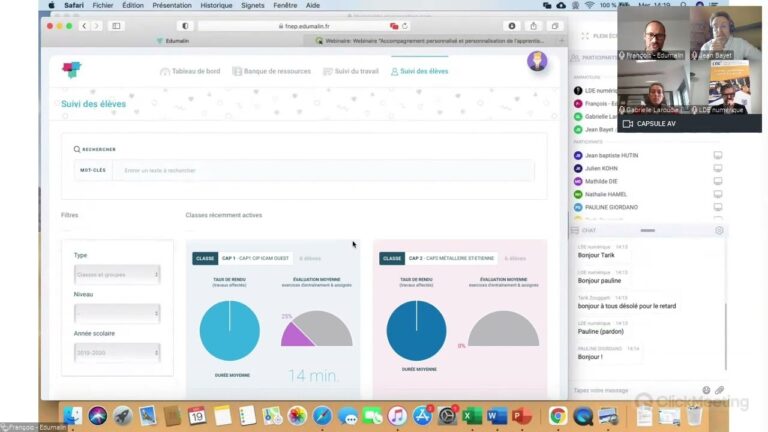Click the mot-clés search input field
This screenshot has height=432, width=768.
tap(325, 170)
